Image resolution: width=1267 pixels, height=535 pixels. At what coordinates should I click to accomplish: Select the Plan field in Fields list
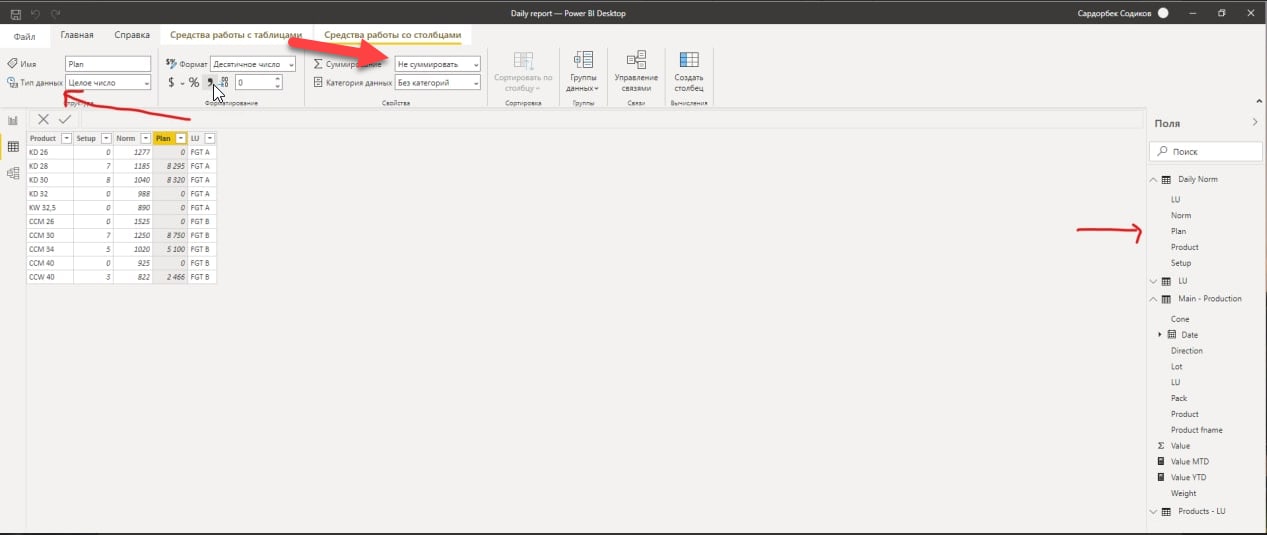[1178, 231]
